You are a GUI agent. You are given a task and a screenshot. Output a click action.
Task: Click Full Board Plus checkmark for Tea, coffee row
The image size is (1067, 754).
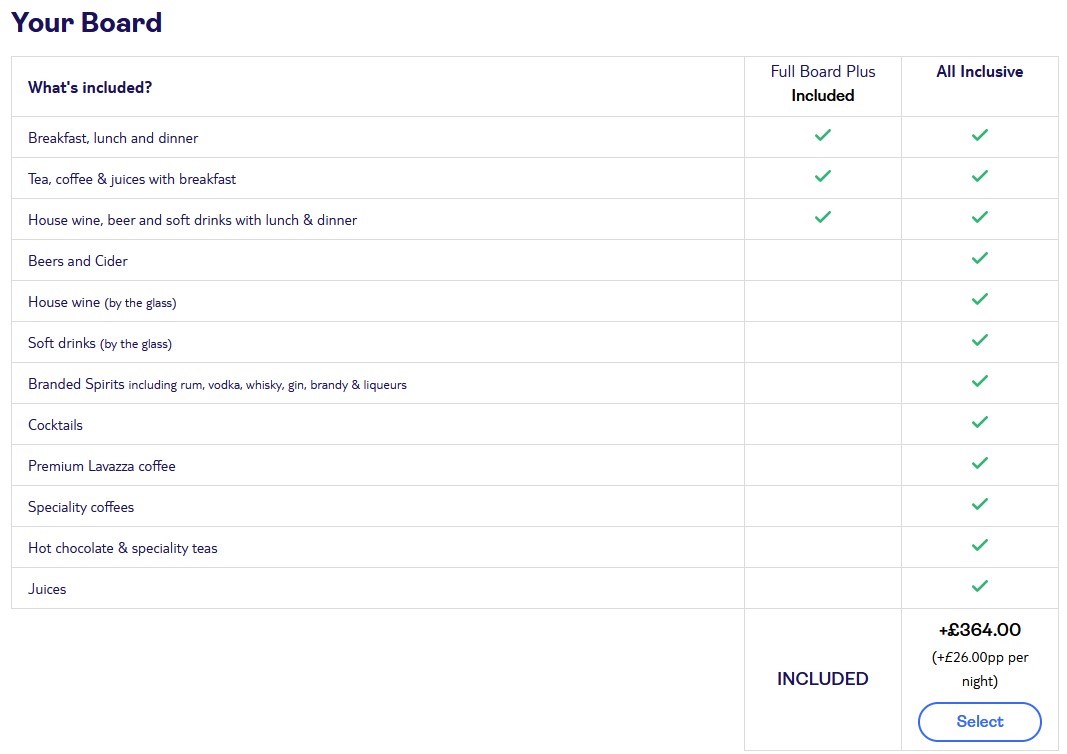tap(823, 176)
